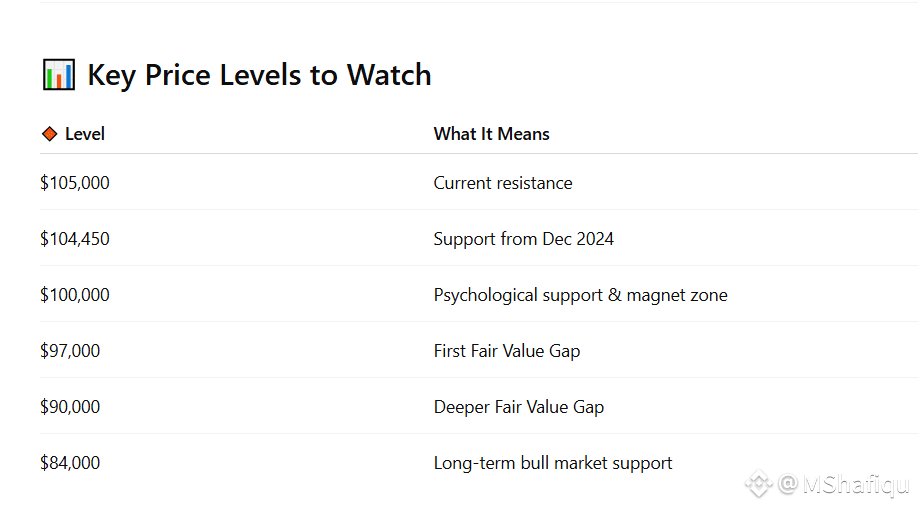
Task: Click Psychological support & magnet zone text
Action: [x=580, y=295]
